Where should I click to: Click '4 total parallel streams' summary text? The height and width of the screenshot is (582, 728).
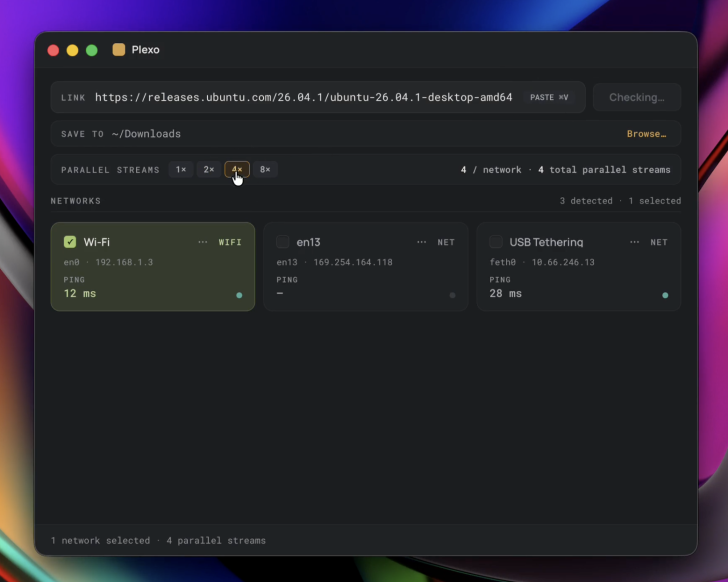pyautogui.click(x=604, y=170)
